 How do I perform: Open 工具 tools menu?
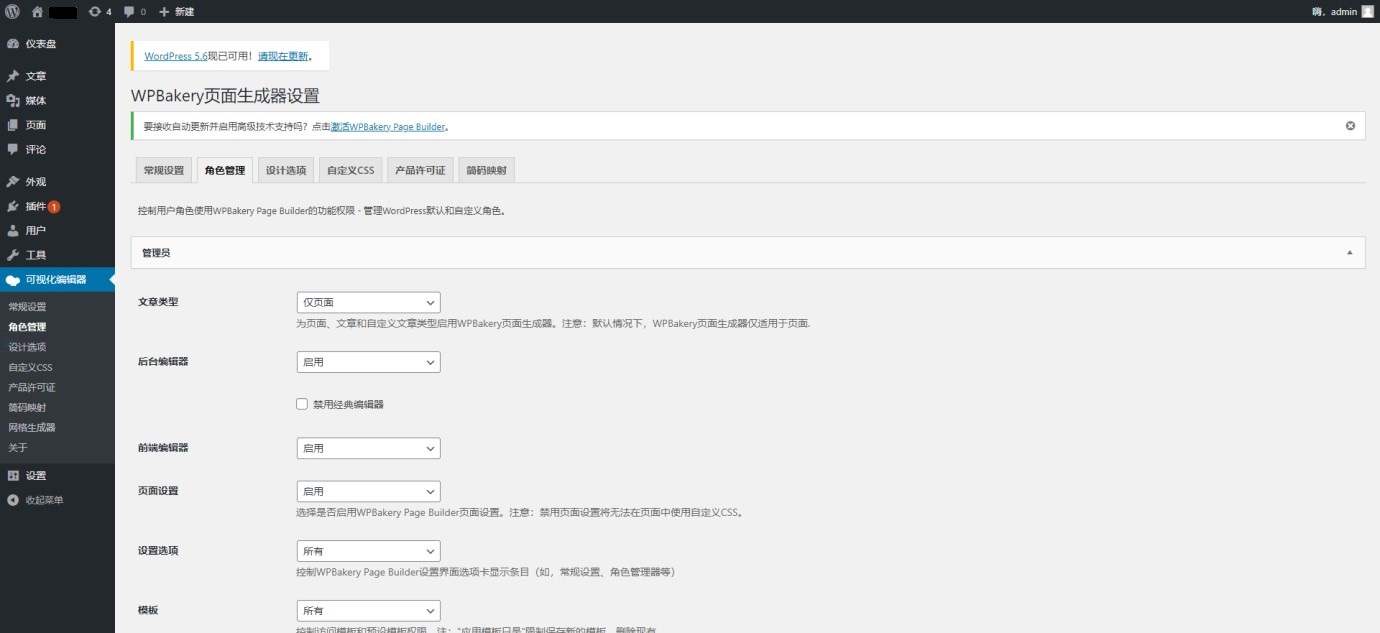(x=57, y=255)
